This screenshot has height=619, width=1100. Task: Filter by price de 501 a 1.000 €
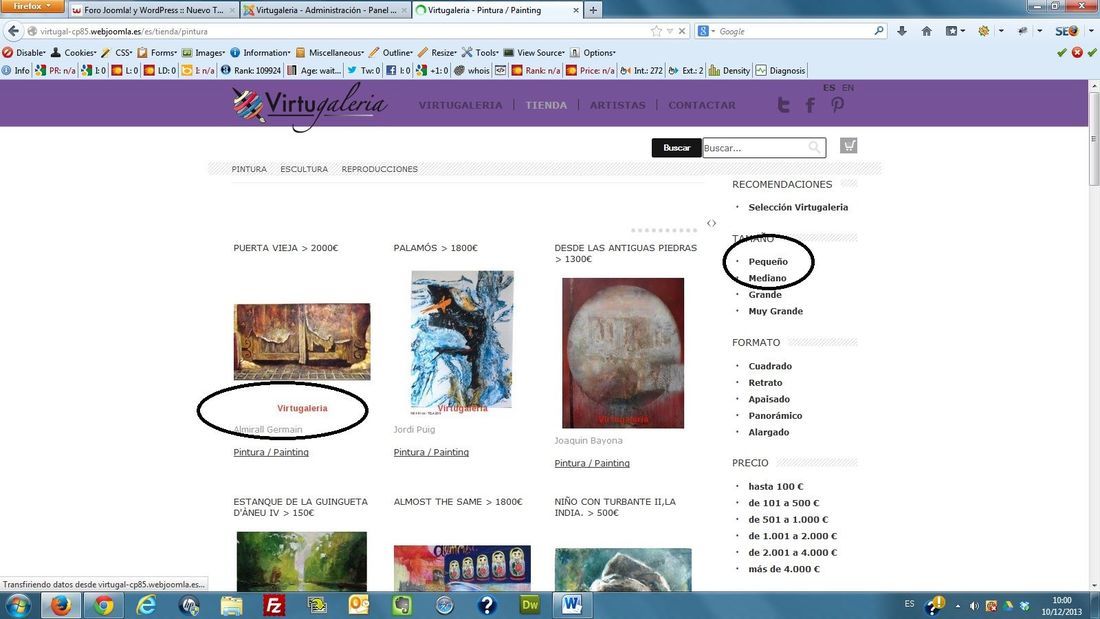[788, 519]
